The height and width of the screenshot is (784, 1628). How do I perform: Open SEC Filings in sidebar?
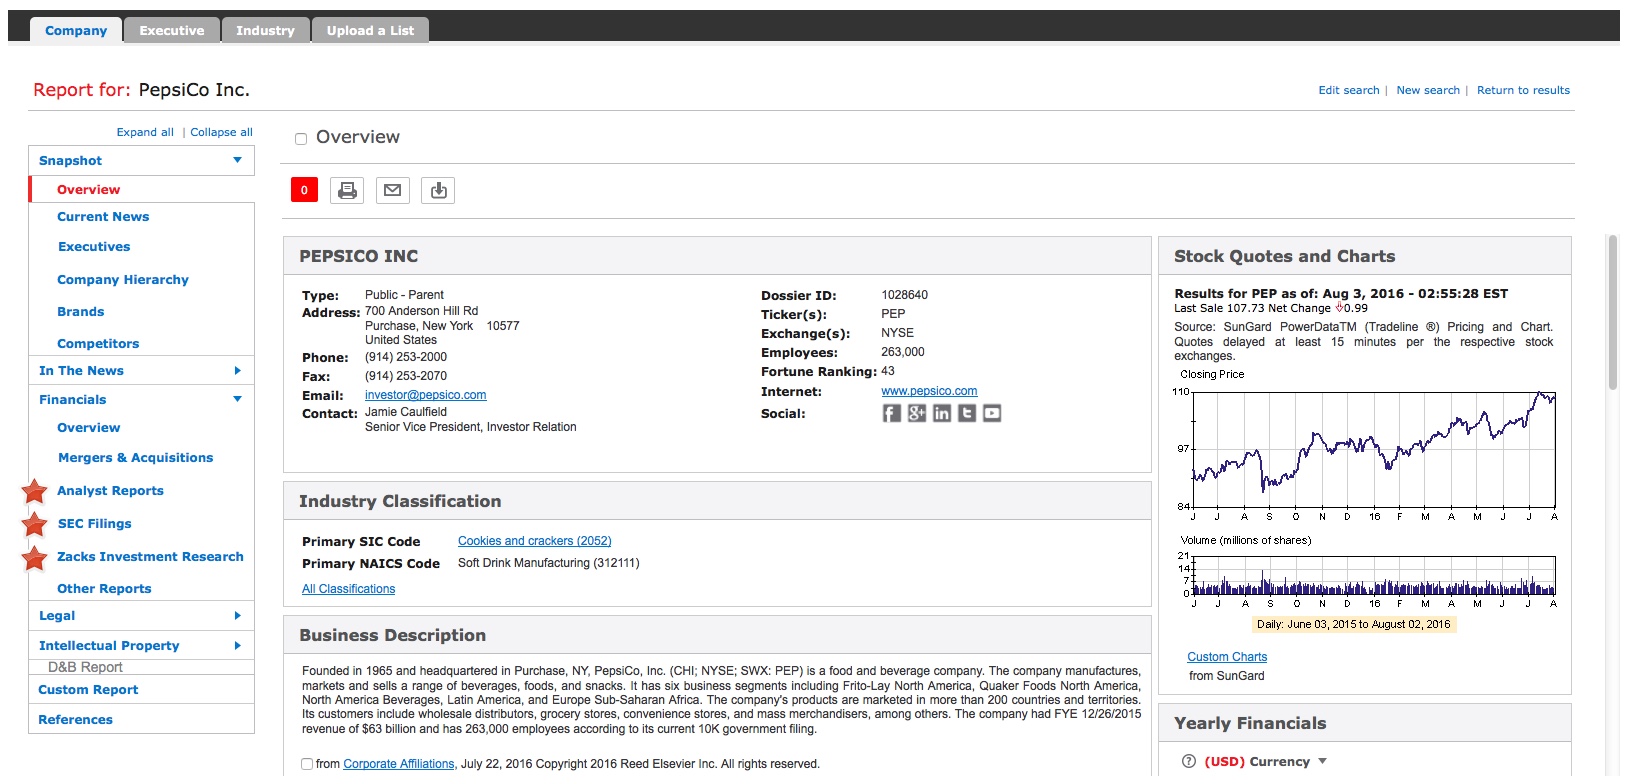[95, 523]
